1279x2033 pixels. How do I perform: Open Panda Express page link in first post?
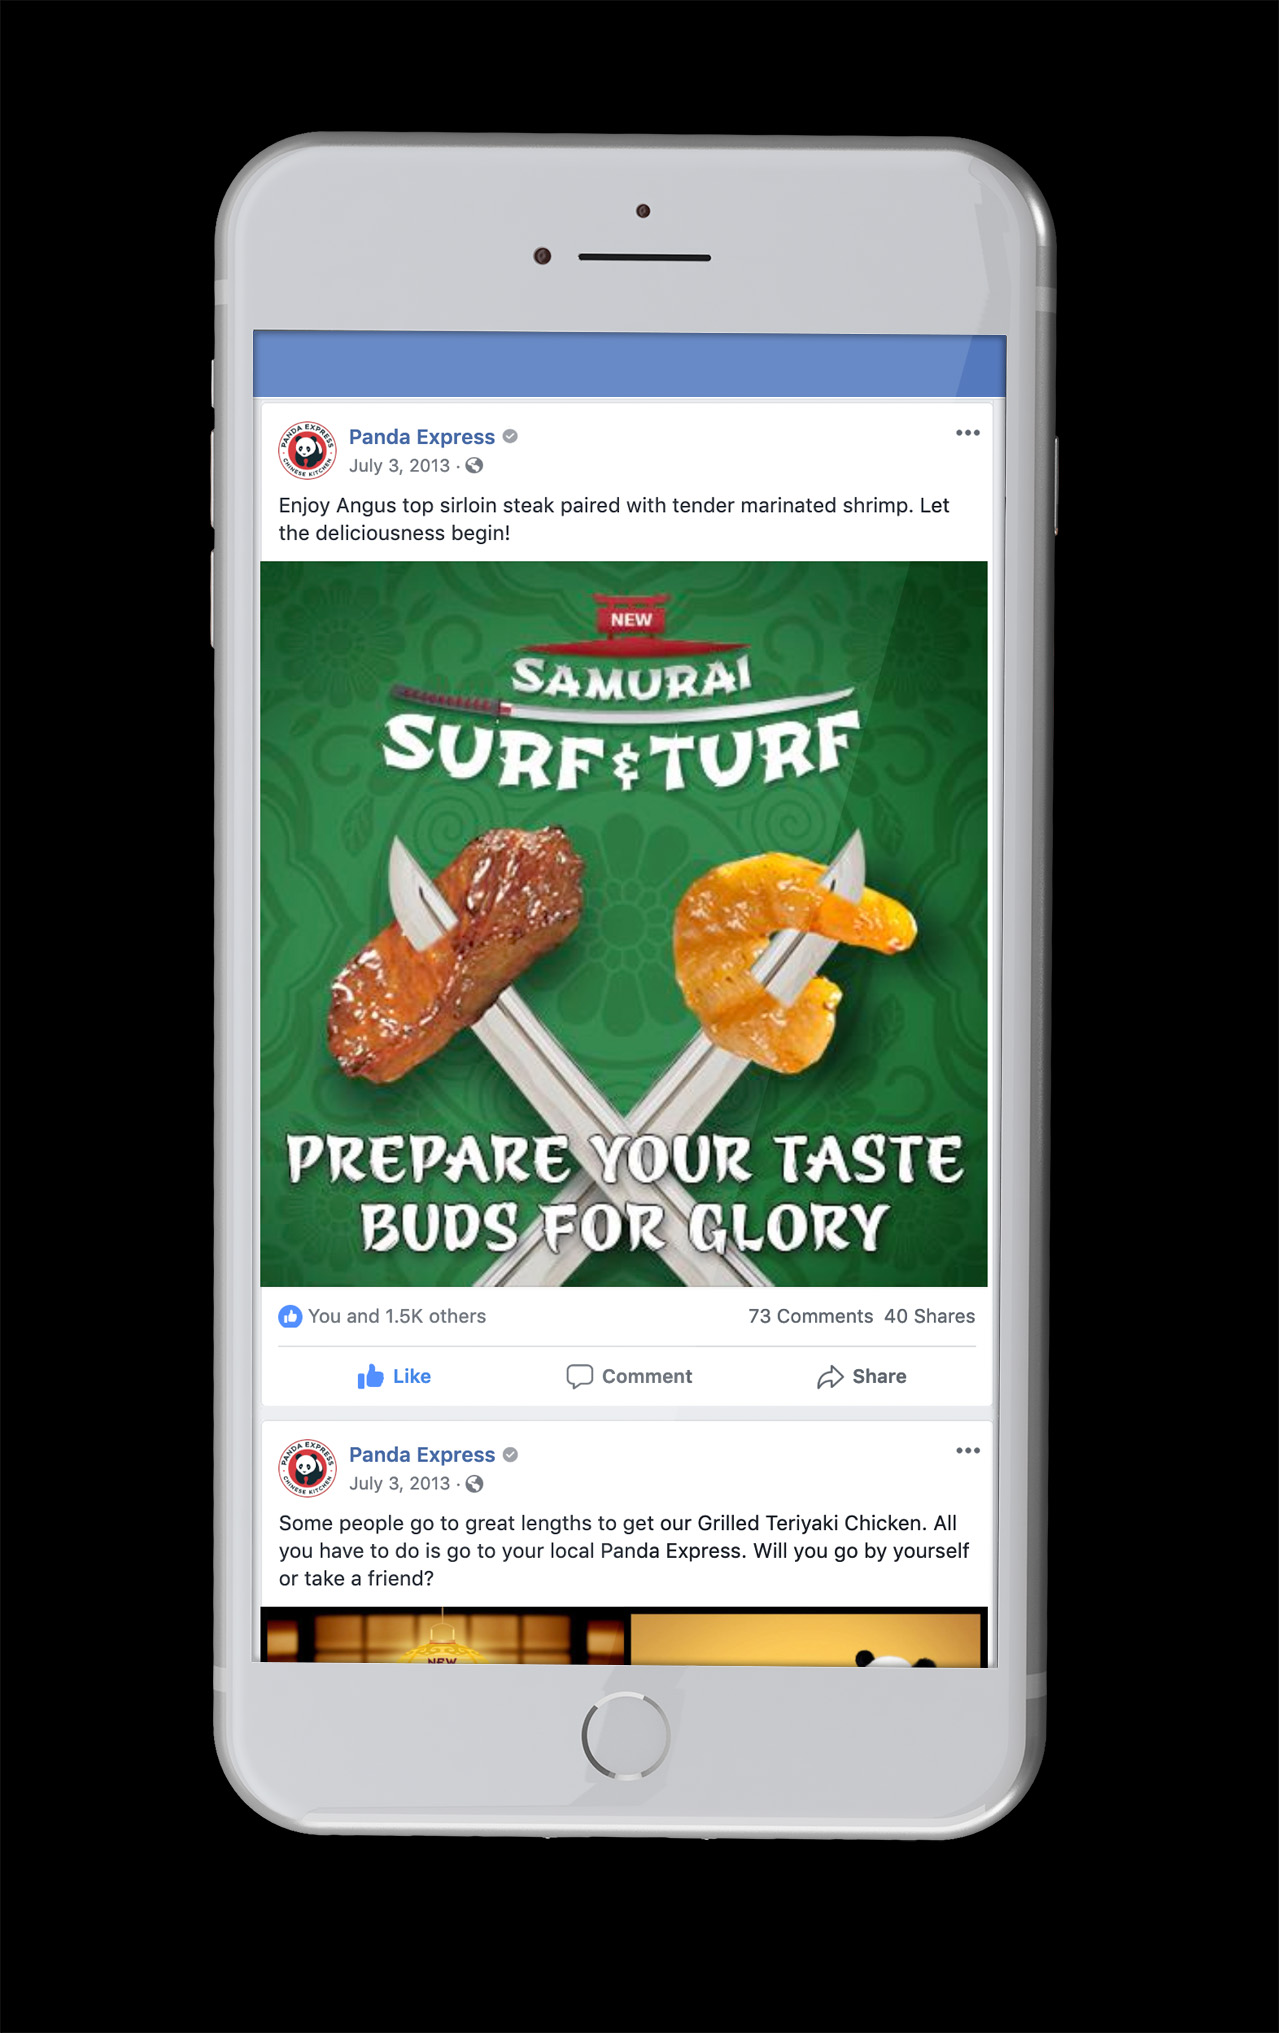point(421,437)
